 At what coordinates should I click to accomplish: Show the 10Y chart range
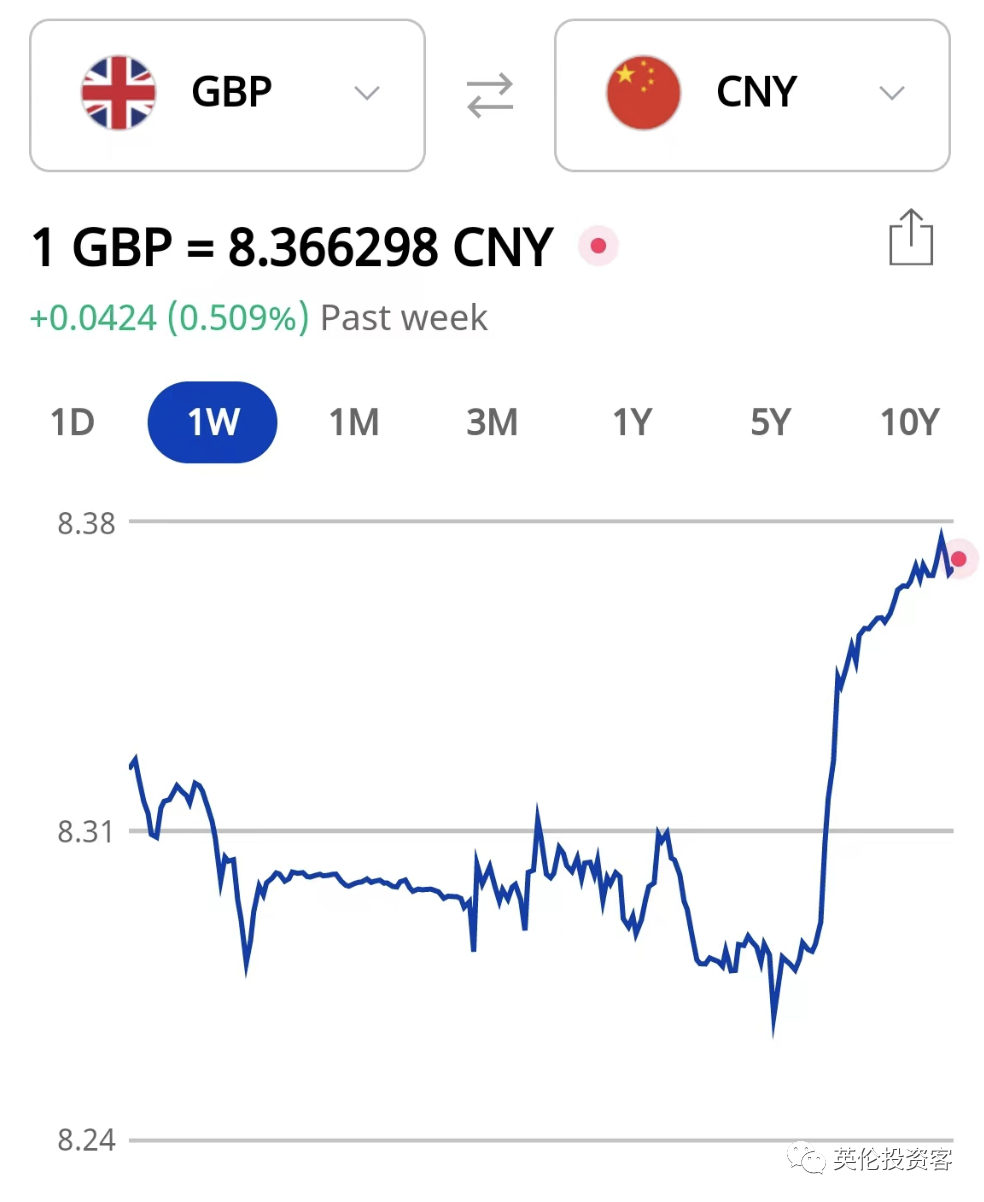point(910,423)
